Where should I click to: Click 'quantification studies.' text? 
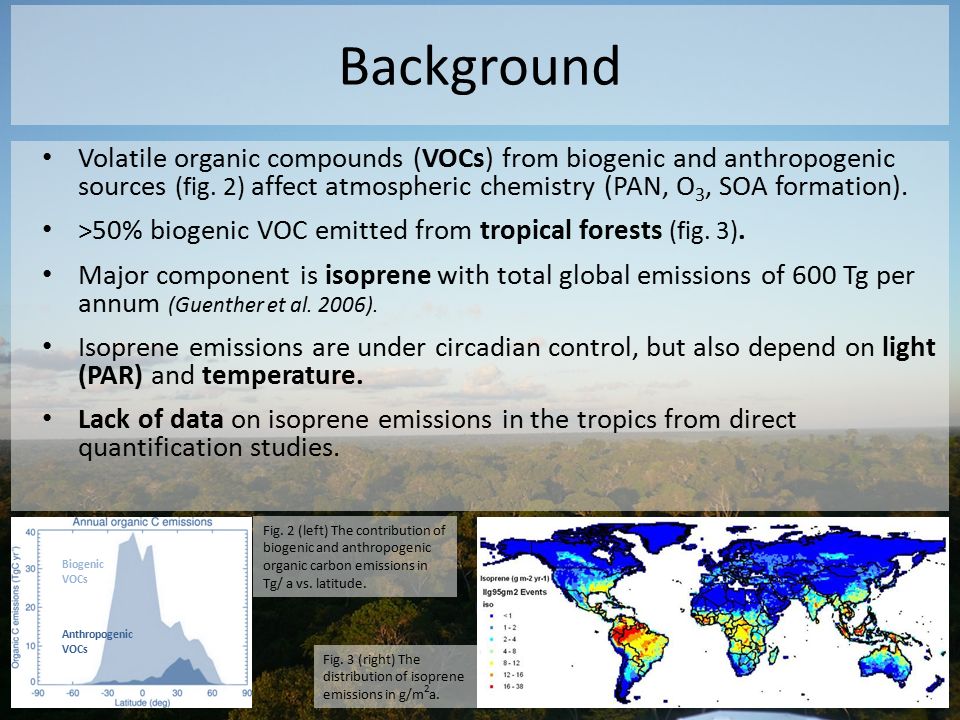[209, 448]
